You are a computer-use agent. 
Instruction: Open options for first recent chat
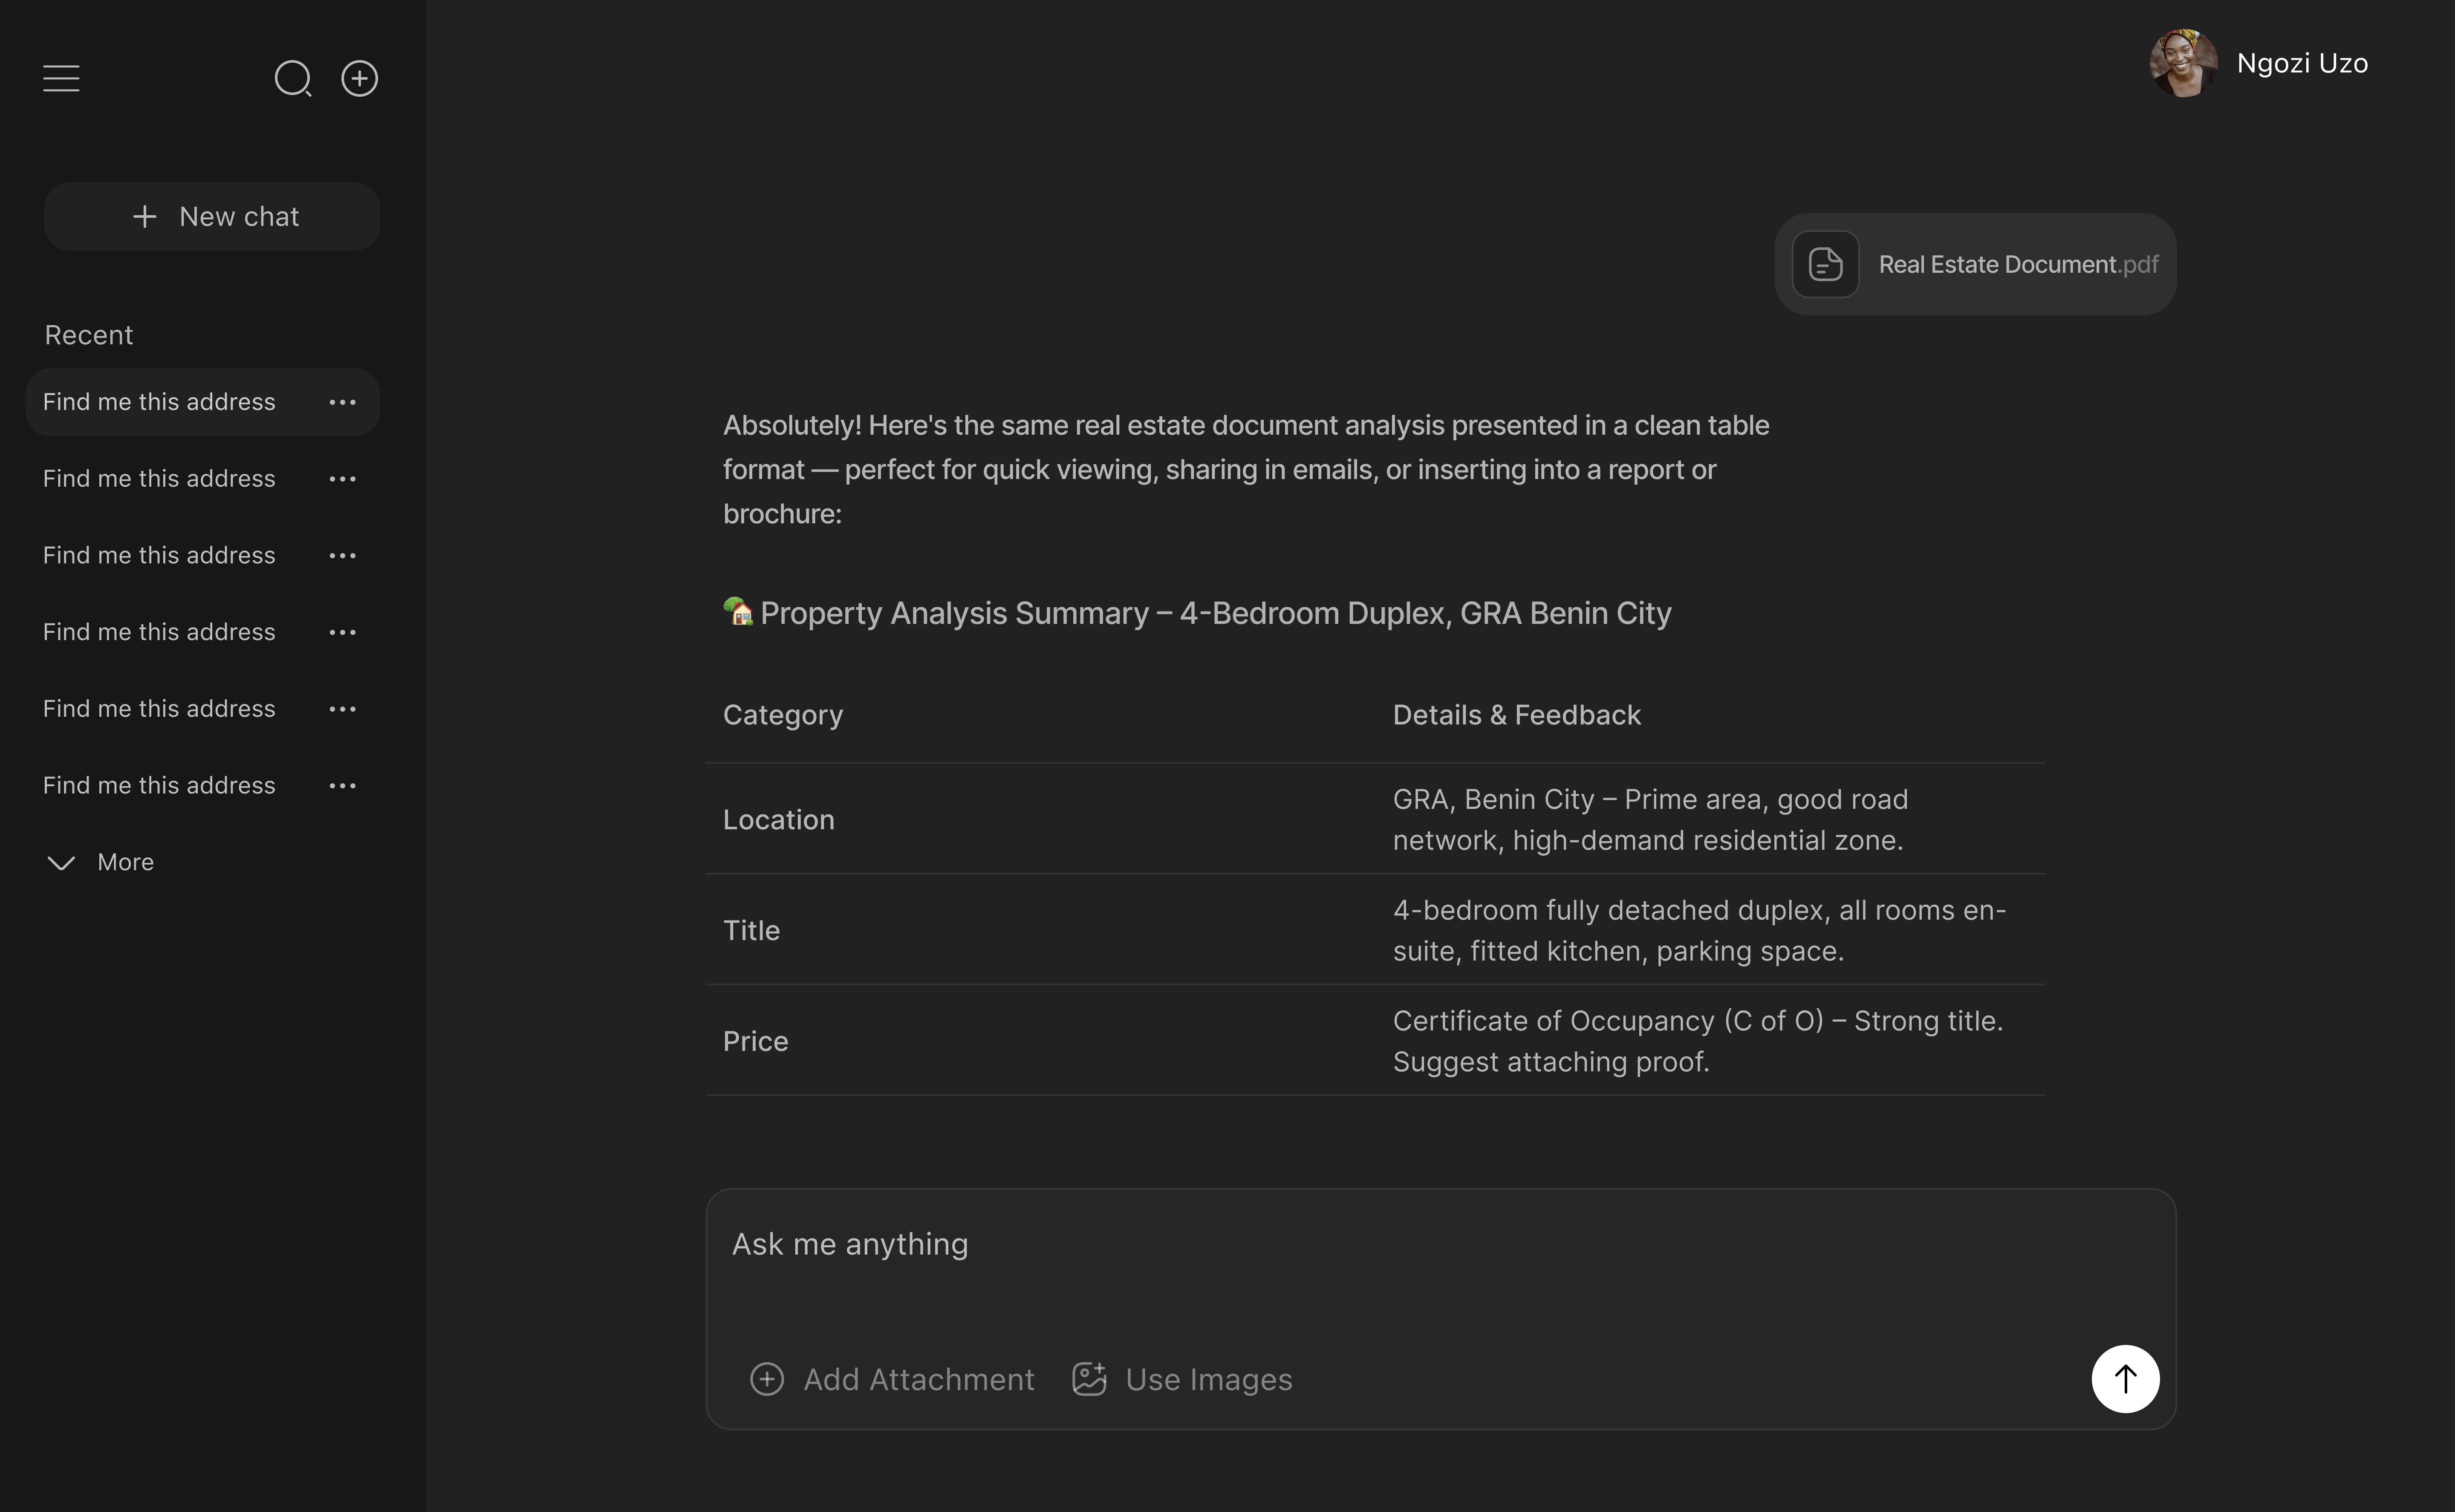point(342,402)
